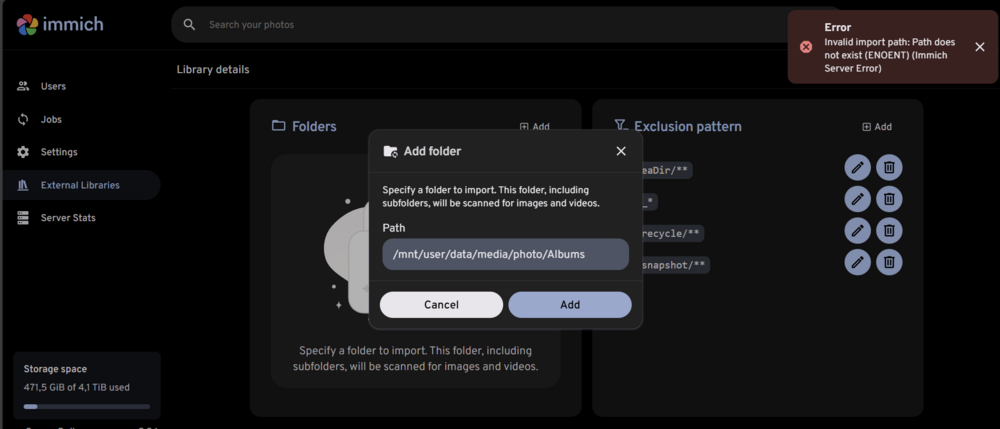Screen dimensions: 1000x429
Task: Click the Path input field
Action: [x=506, y=254]
